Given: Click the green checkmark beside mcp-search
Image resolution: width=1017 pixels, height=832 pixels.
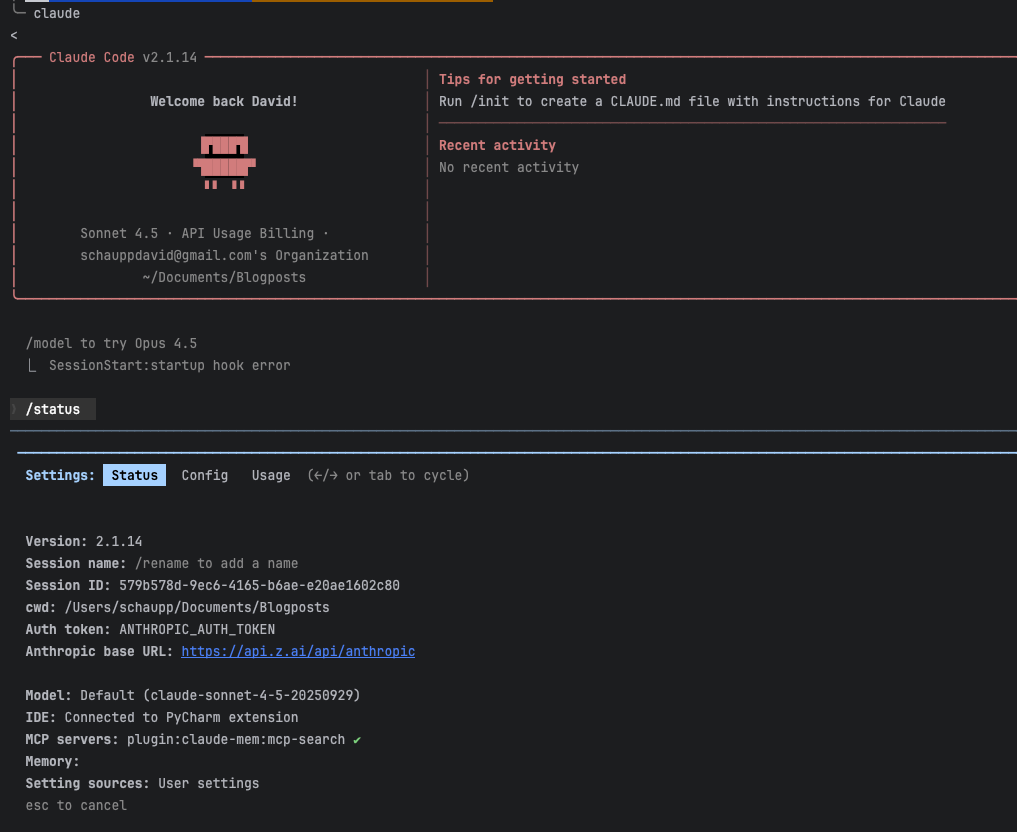Looking at the screenshot, I should tap(357, 740).
